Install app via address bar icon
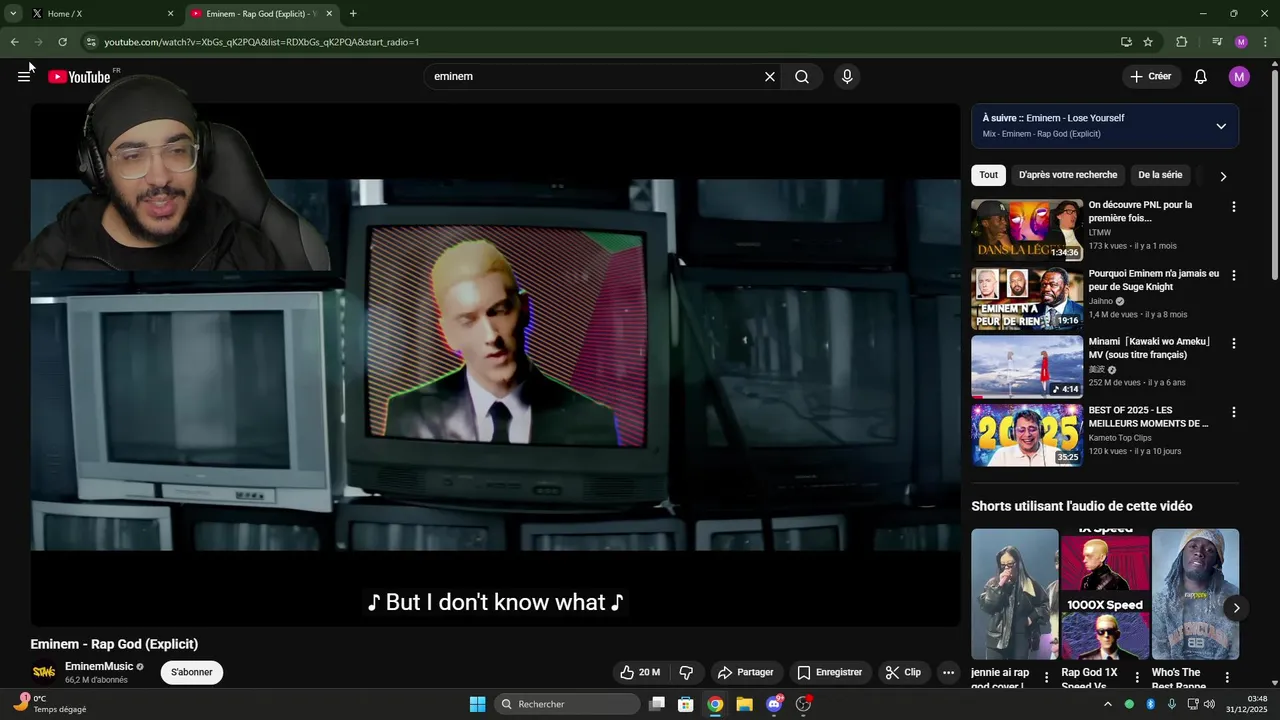 click(x=1126, y=42)
